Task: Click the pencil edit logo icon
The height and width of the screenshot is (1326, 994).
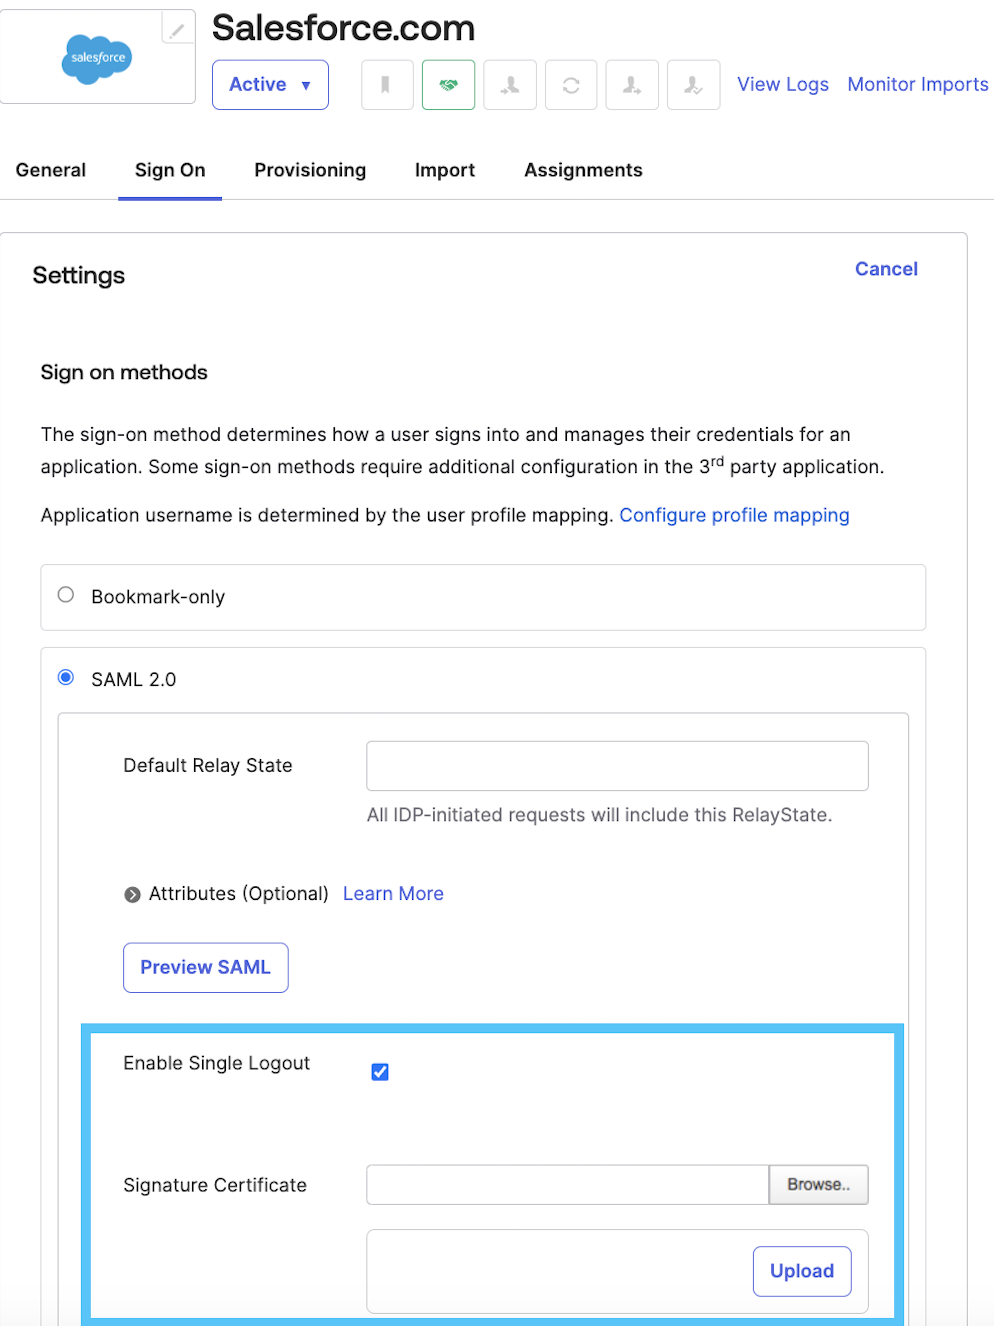Action: (177, 30)
